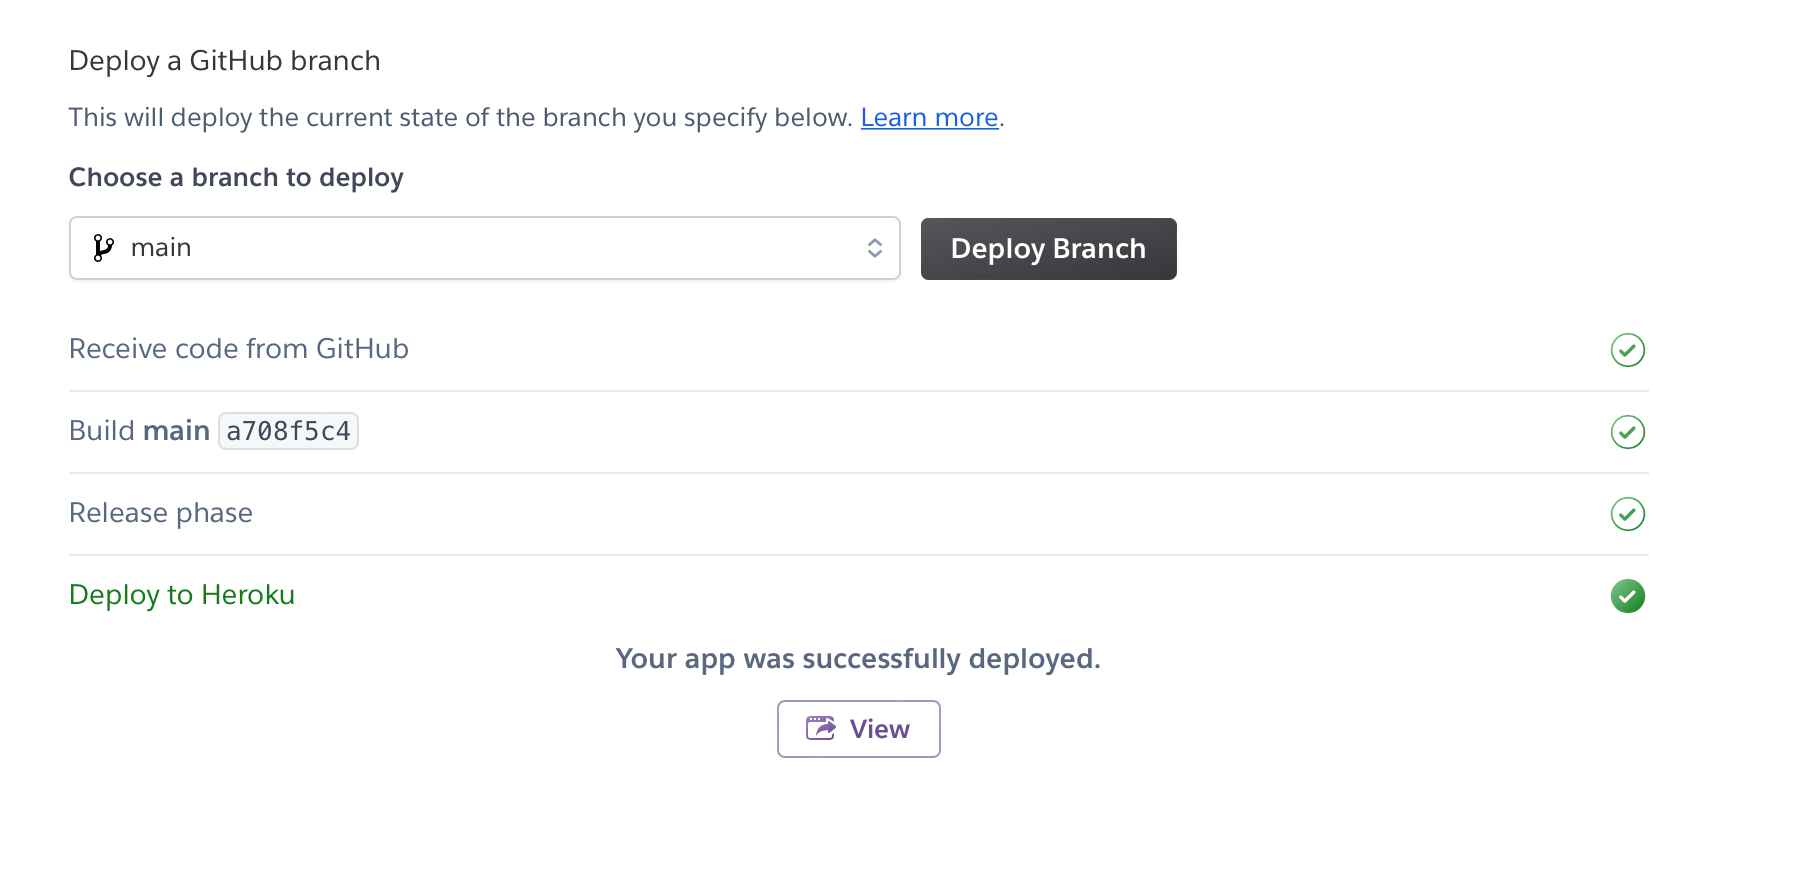This screenshot has height=870, width=1796.
Task: Click the Release phase checkmark icon
Action: [x=1627, y=514]
